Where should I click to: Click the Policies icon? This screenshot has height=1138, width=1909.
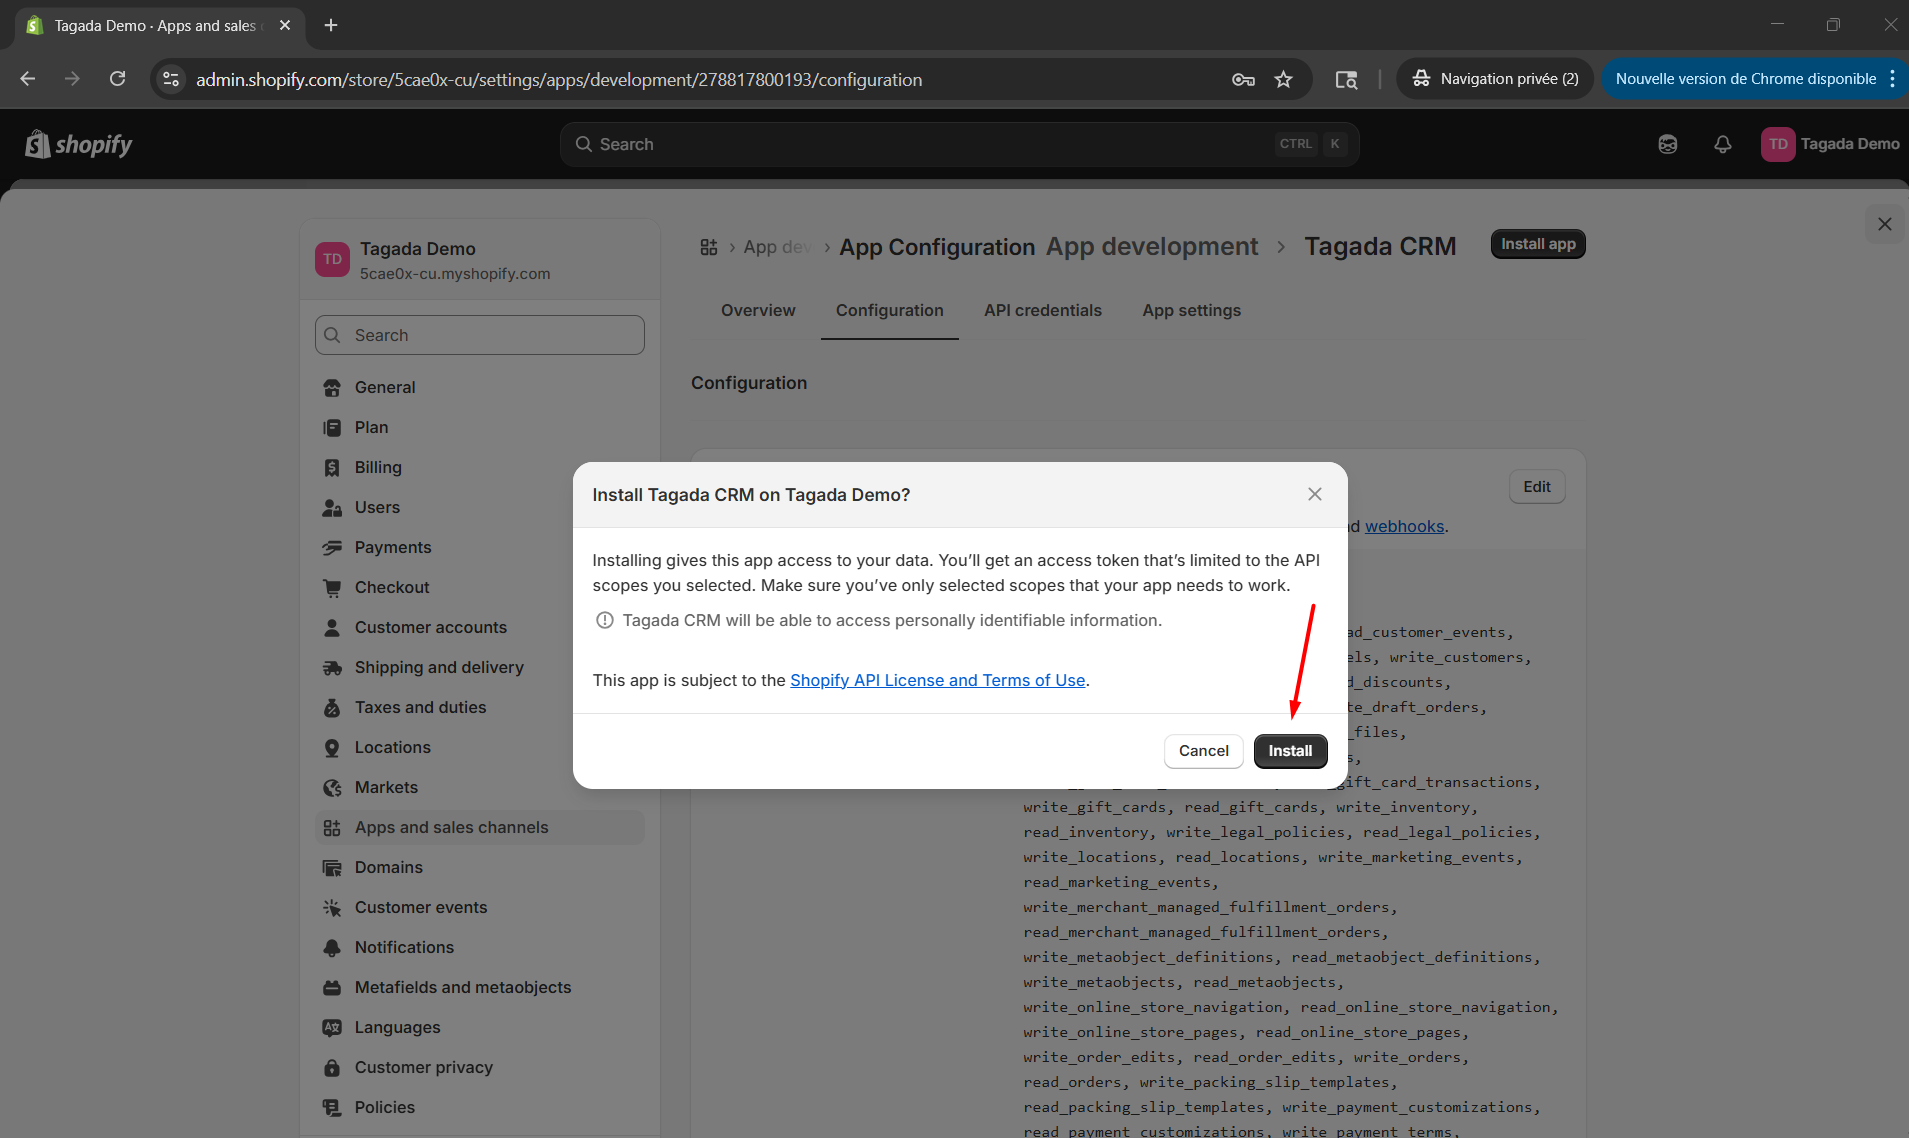[332, 1108]
